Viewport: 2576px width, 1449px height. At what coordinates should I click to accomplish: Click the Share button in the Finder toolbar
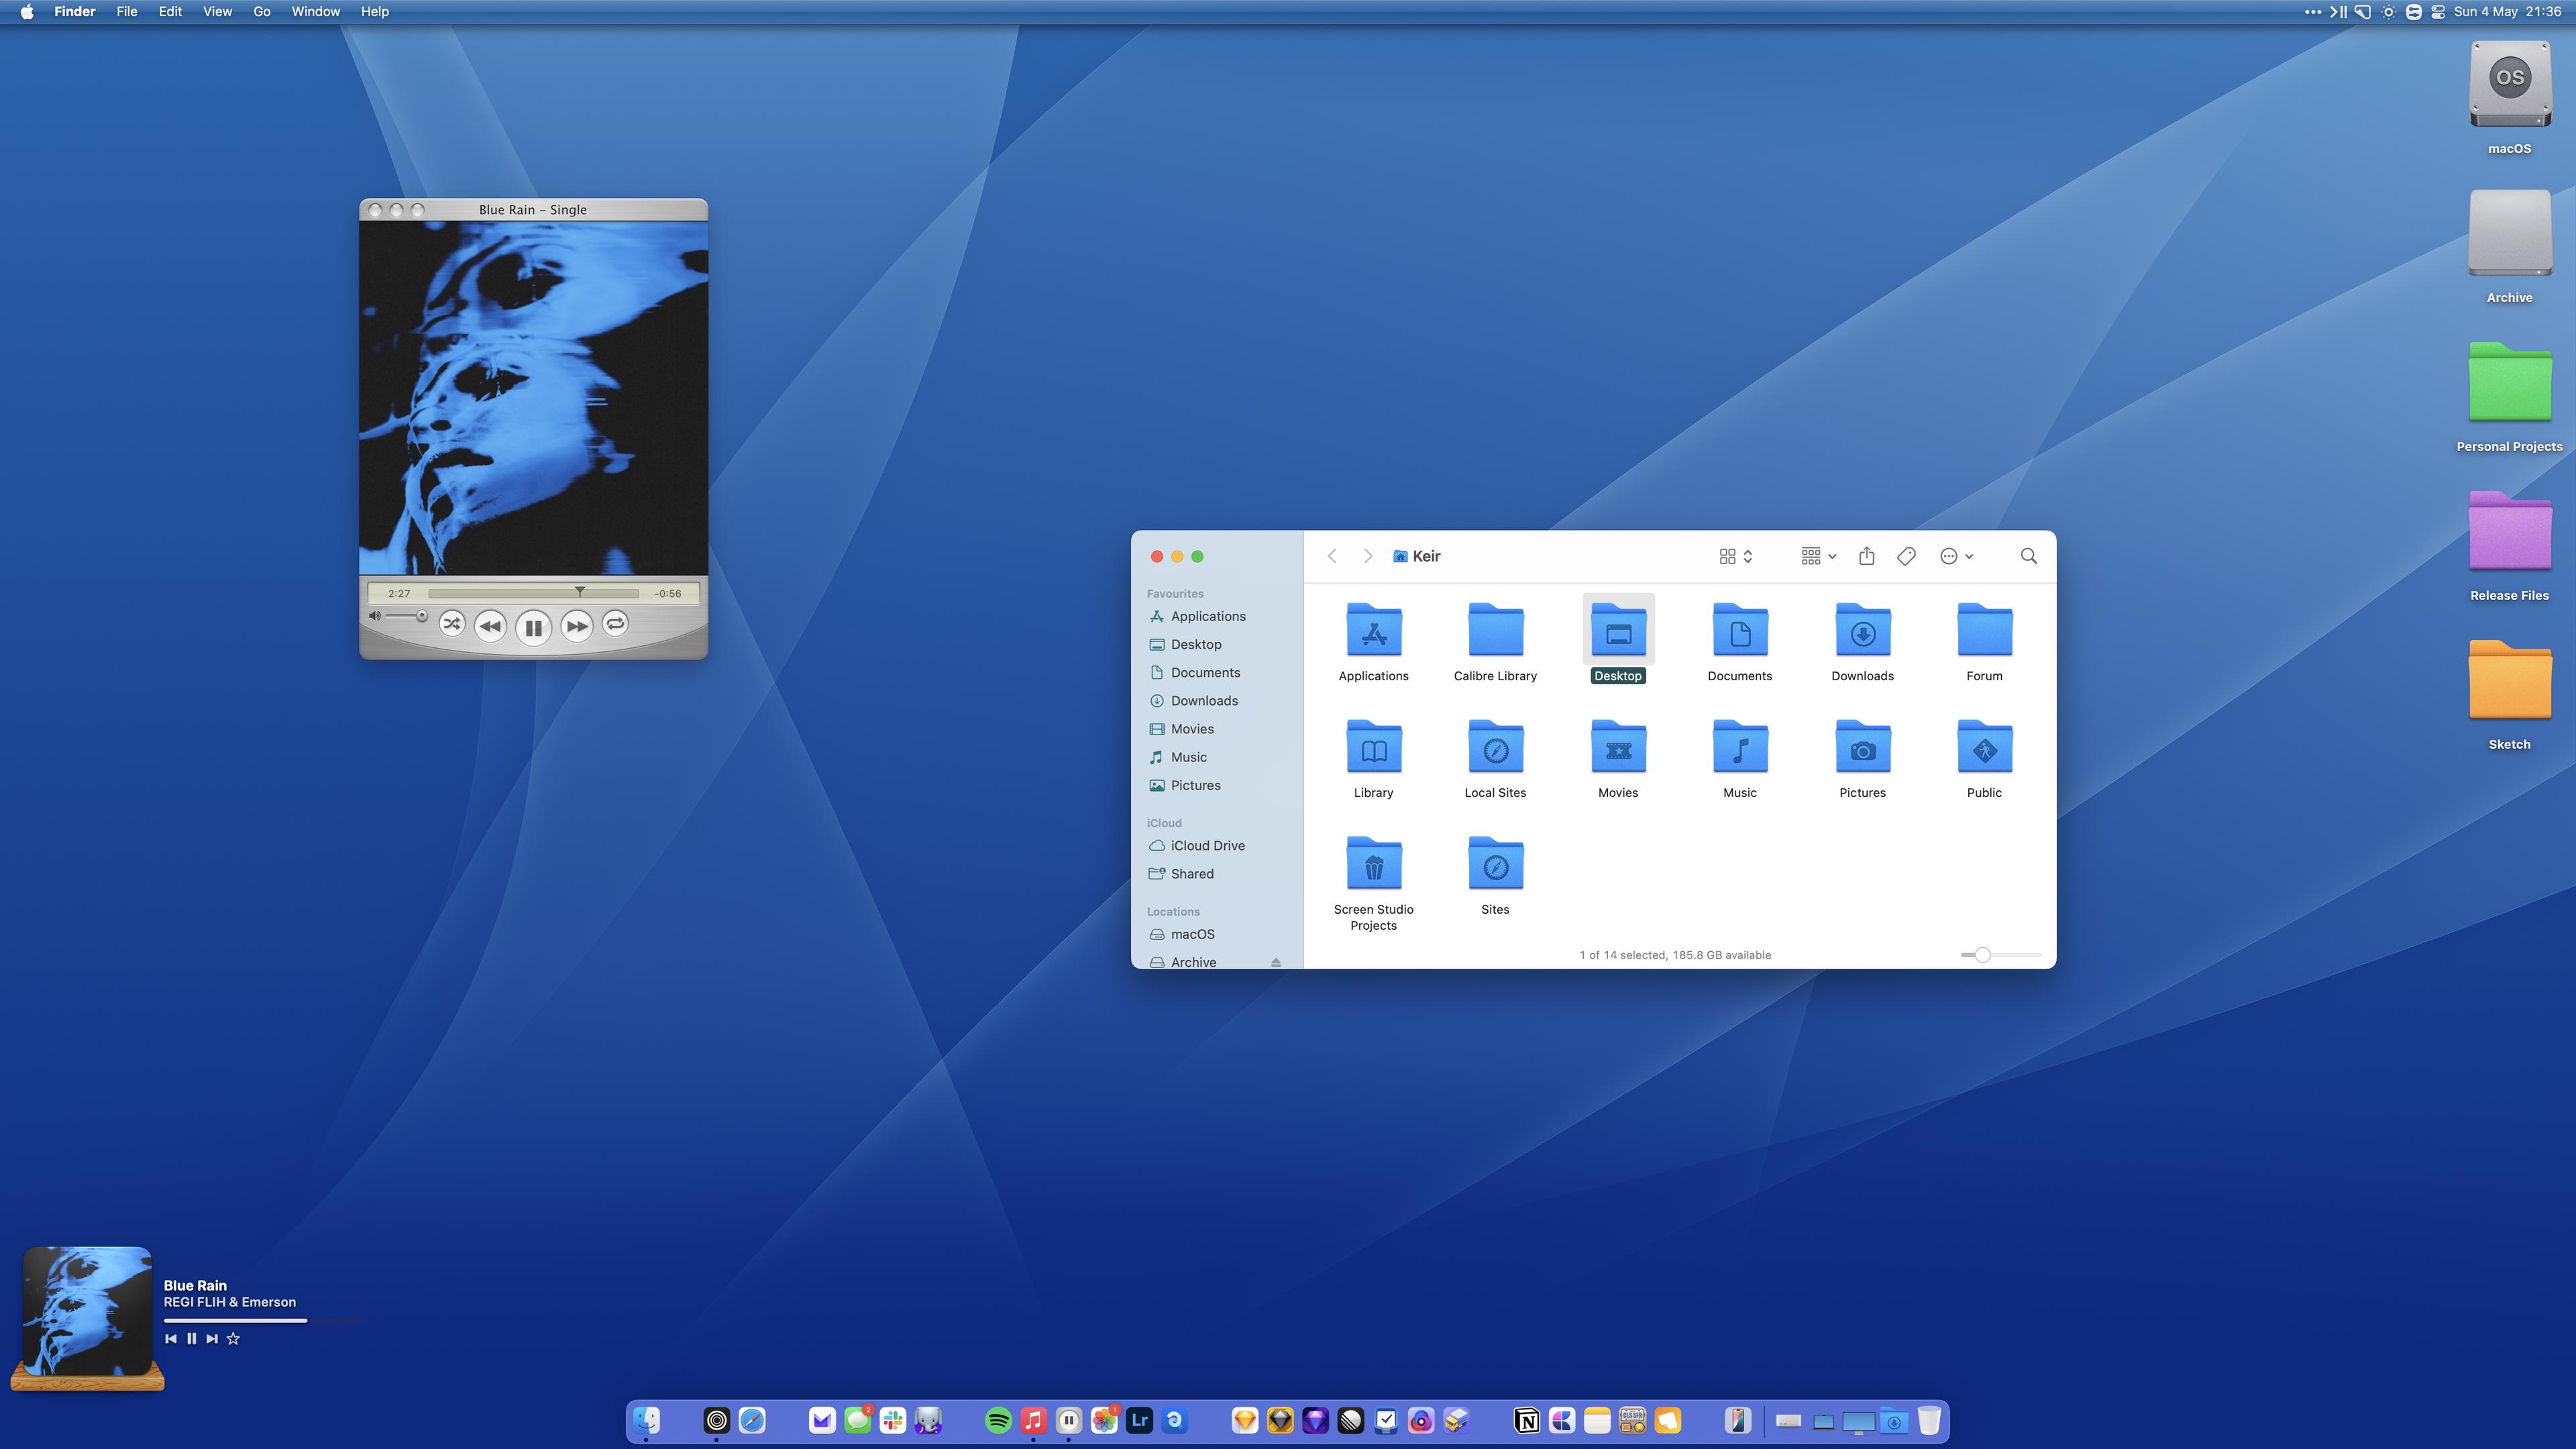coord(1866,556)
